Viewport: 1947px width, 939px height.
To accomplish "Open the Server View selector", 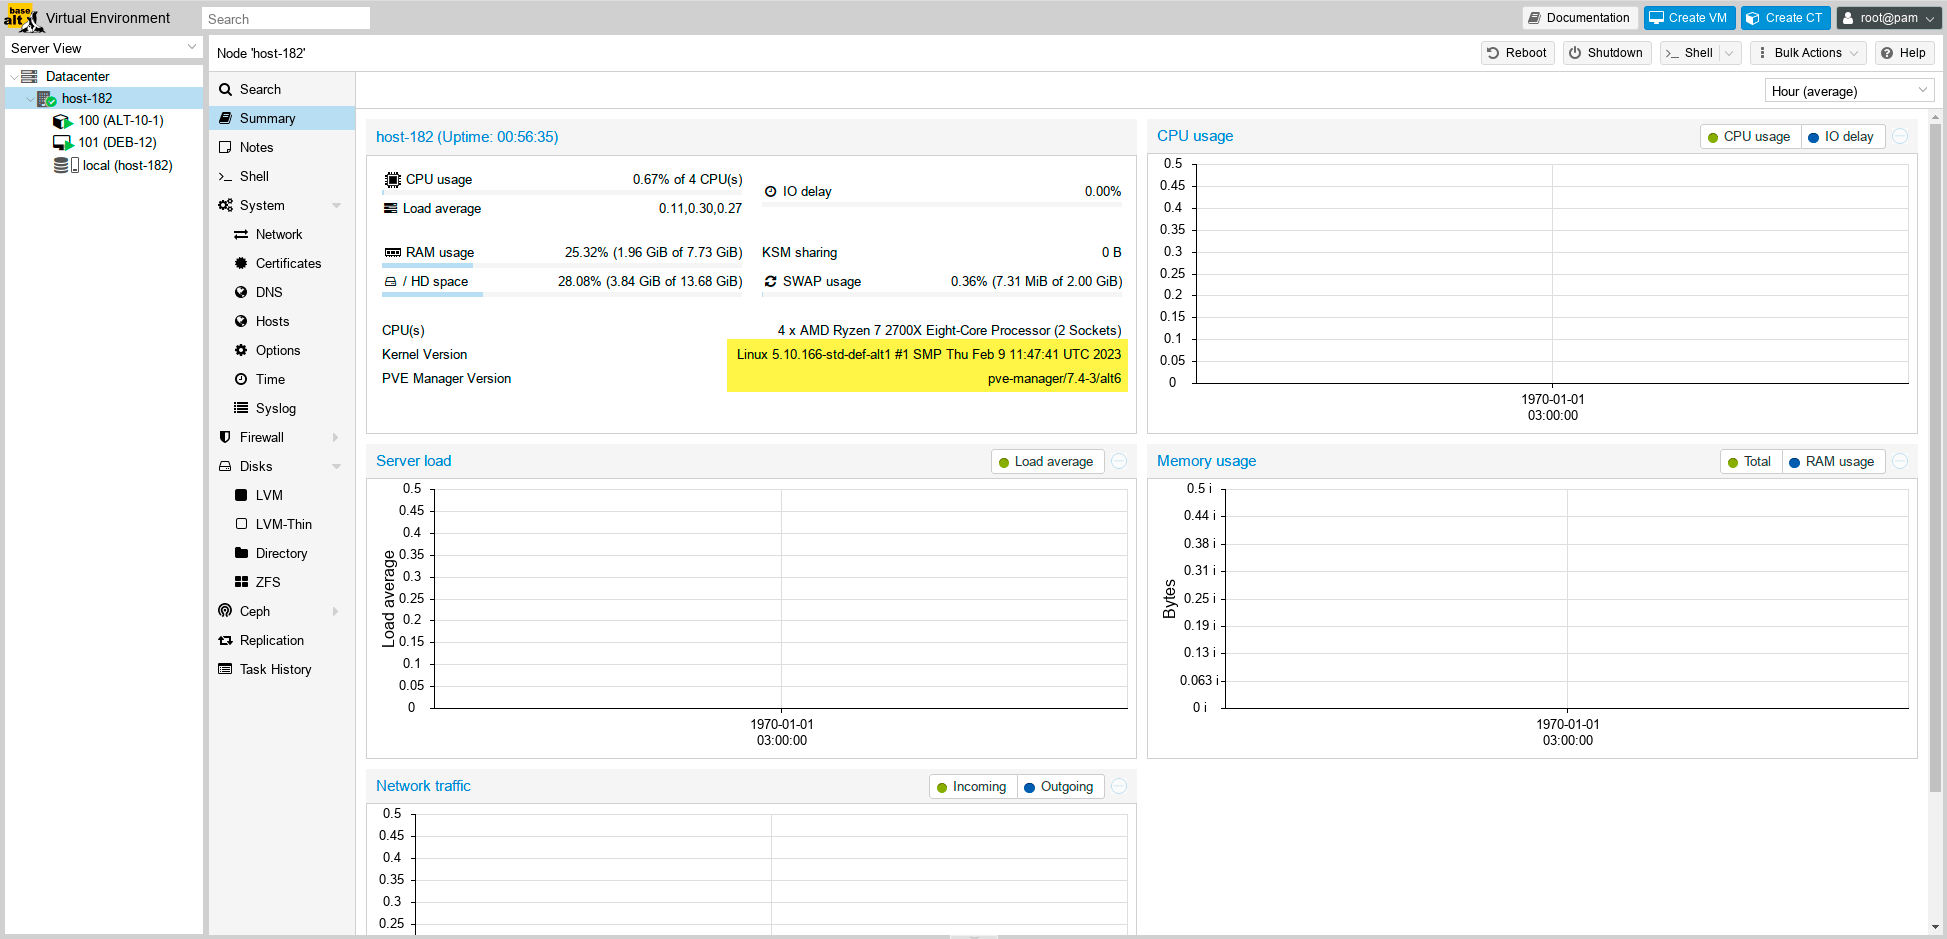I will [x=103, y=48].
